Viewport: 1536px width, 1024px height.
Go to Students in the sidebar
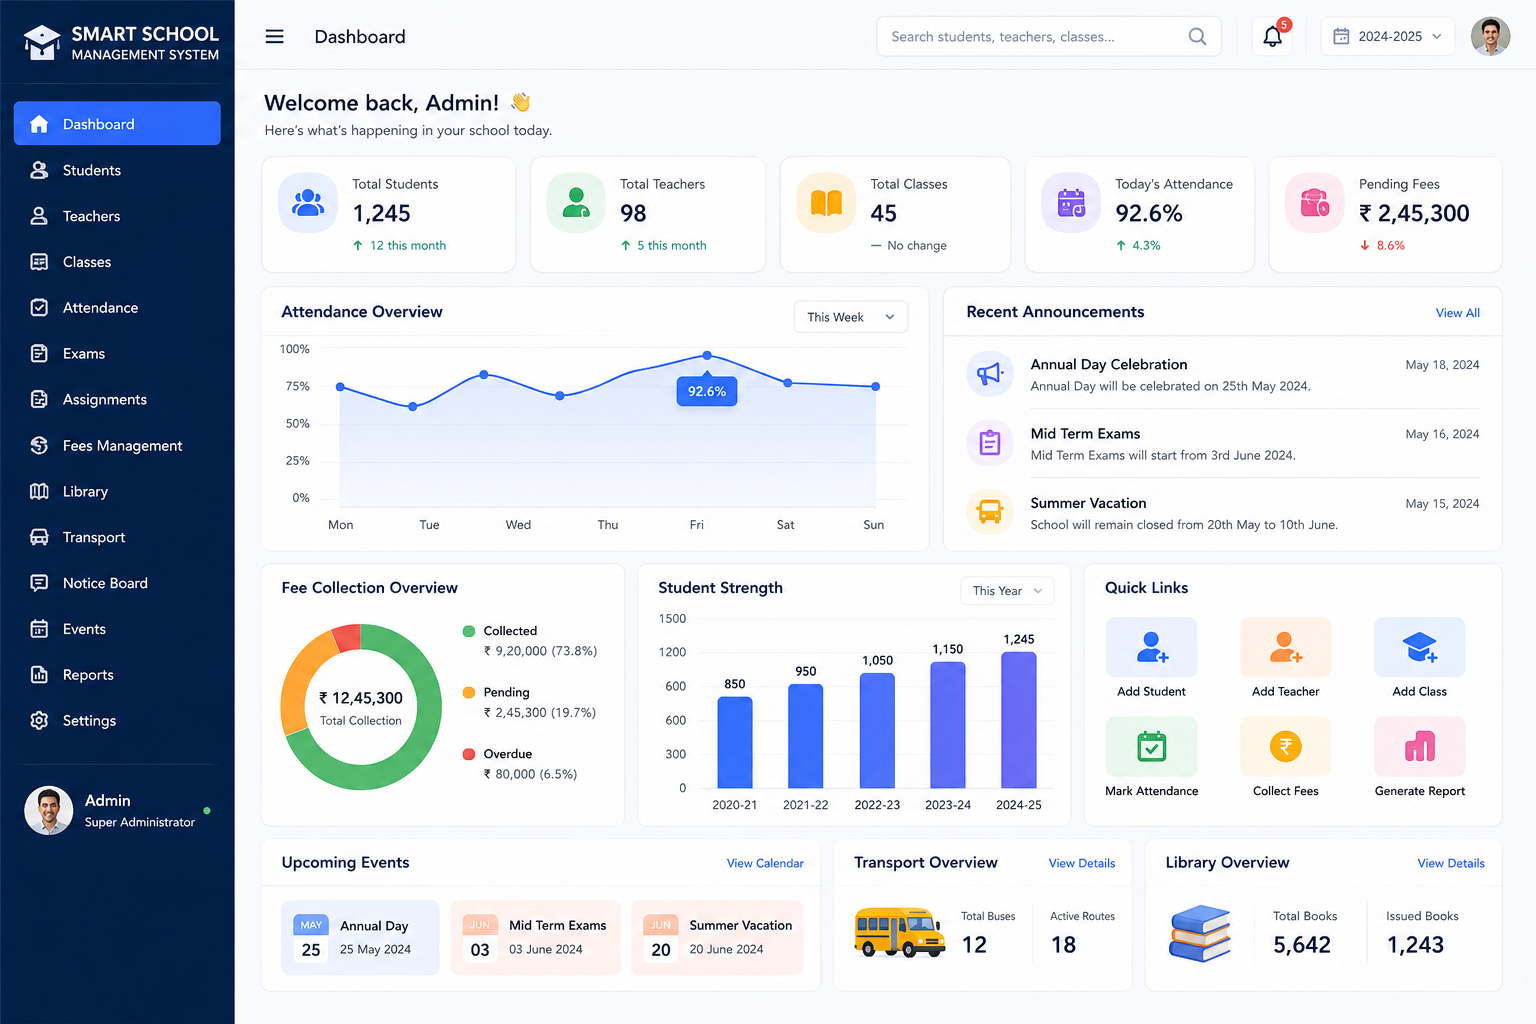point(117,170)
